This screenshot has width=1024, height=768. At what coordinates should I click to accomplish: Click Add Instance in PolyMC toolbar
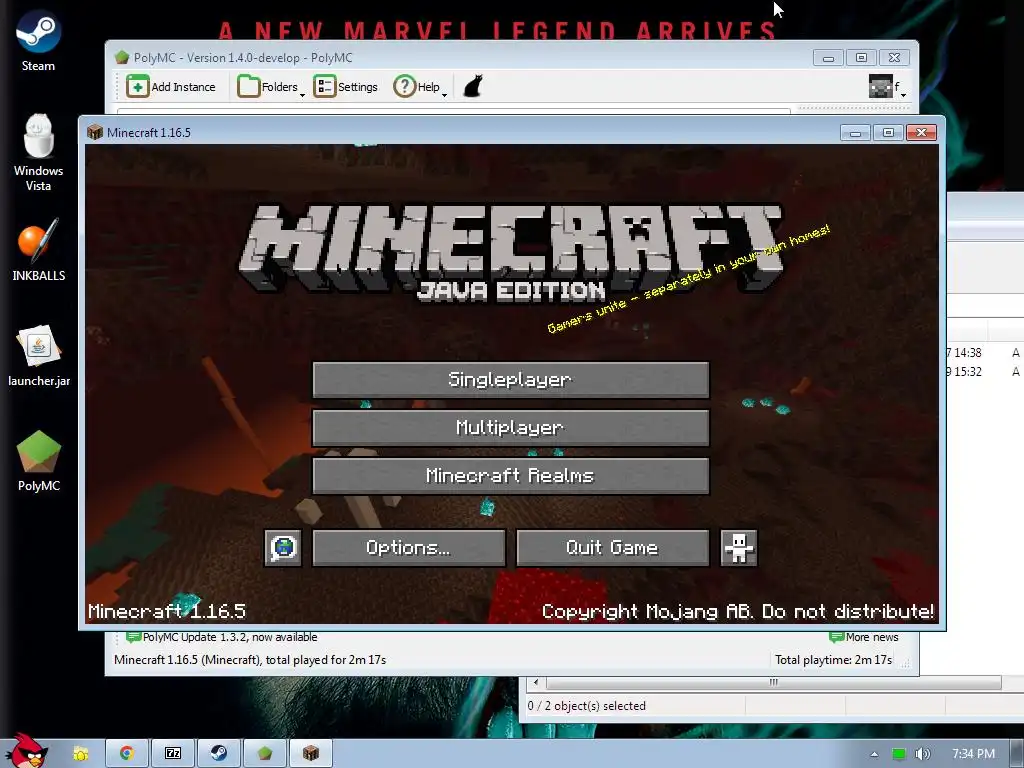pos(170,86)
